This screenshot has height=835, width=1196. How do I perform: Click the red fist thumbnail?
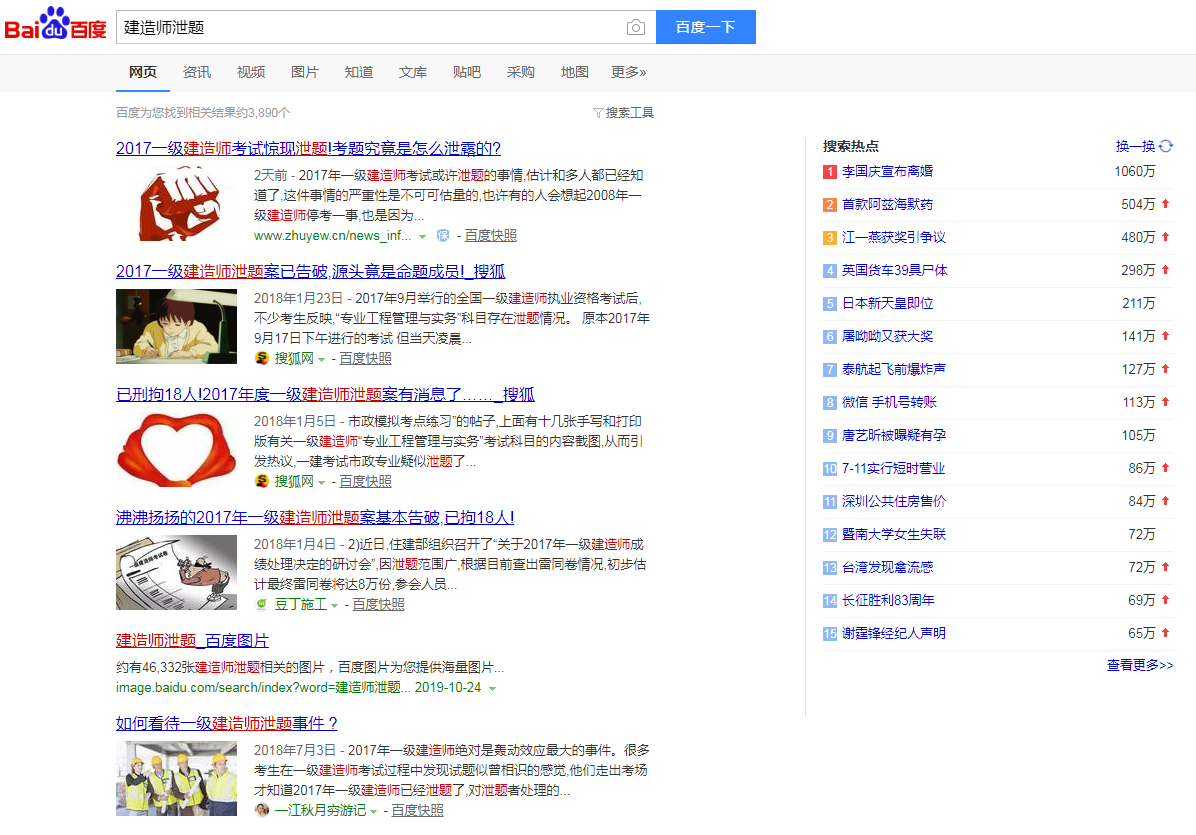[x=176, y=203]
